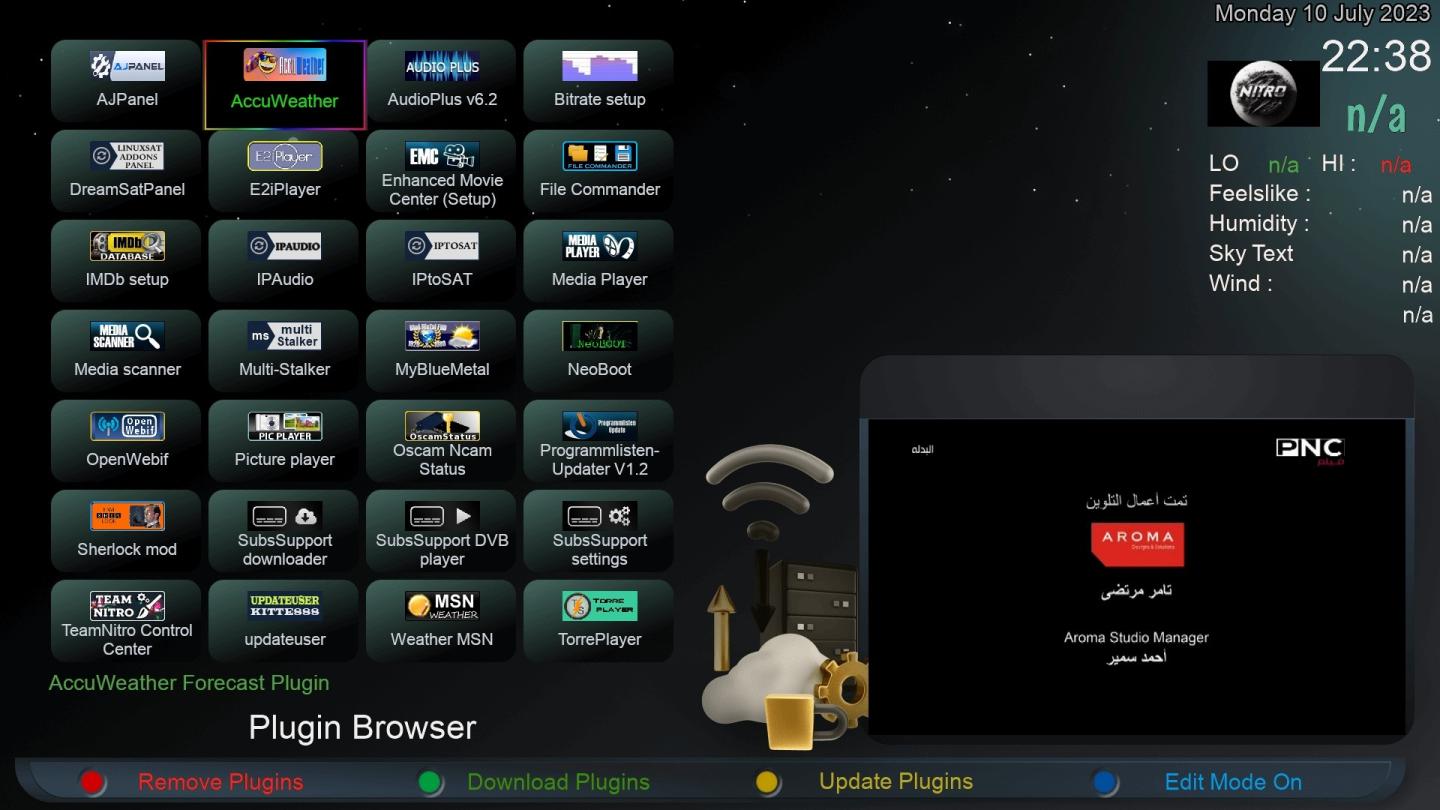Click the Sky Text label
Screen dimensions: 1440x810
pos(1251,254)
